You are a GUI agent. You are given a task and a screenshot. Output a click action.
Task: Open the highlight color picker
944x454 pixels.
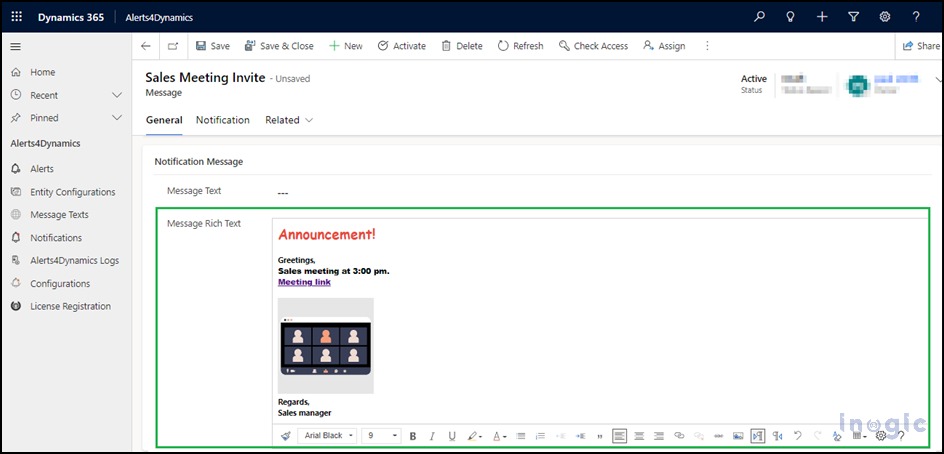474,435
